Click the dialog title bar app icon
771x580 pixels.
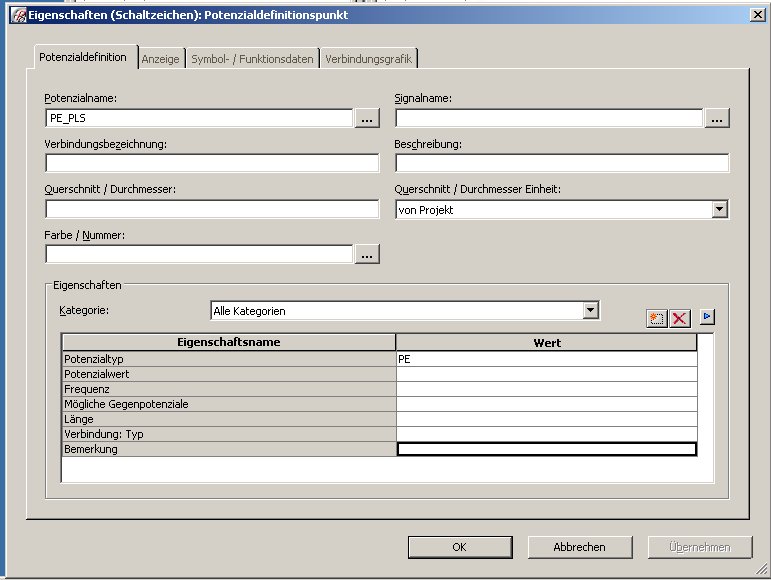[x=17, y=14]
